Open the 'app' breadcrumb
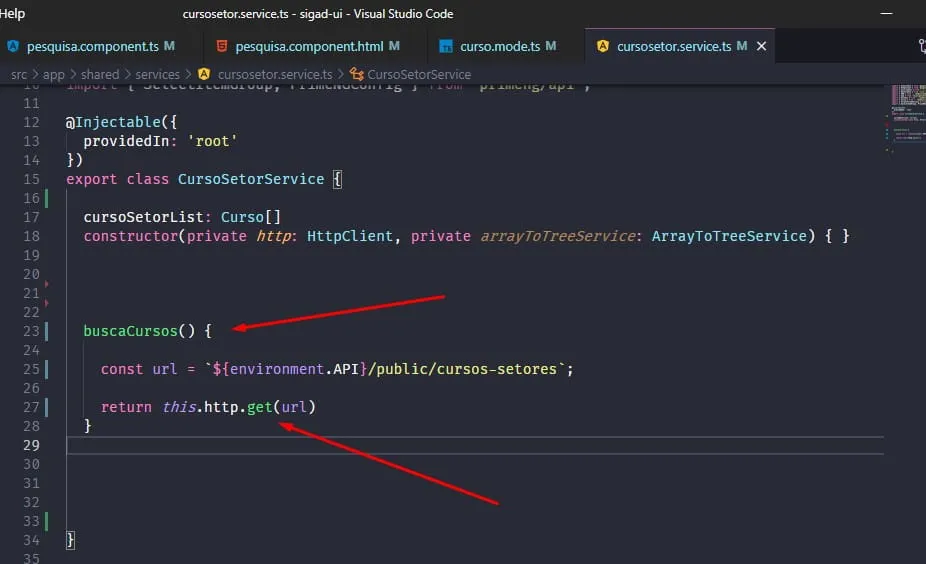926x564 pixels. point(54,74)
